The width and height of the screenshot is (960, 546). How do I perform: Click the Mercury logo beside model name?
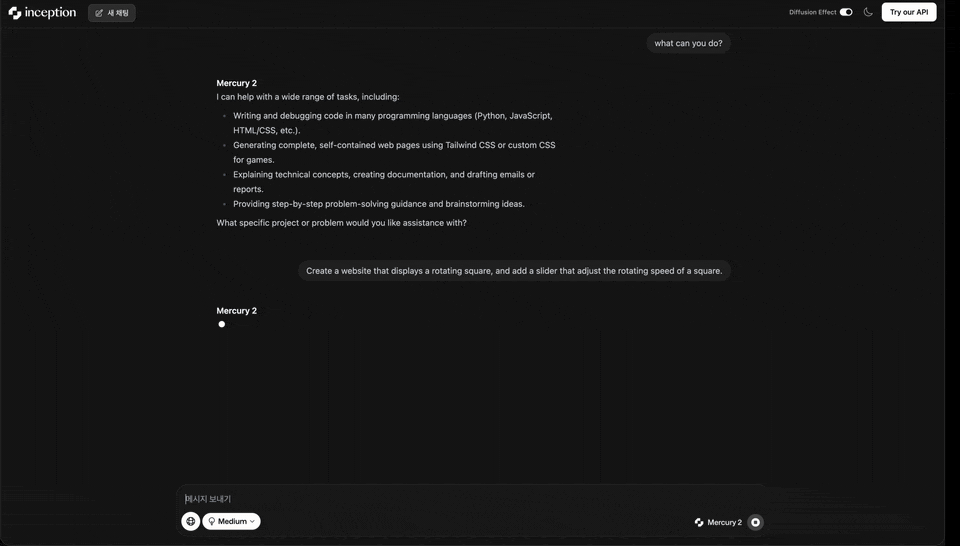click(x=699, y=522)
